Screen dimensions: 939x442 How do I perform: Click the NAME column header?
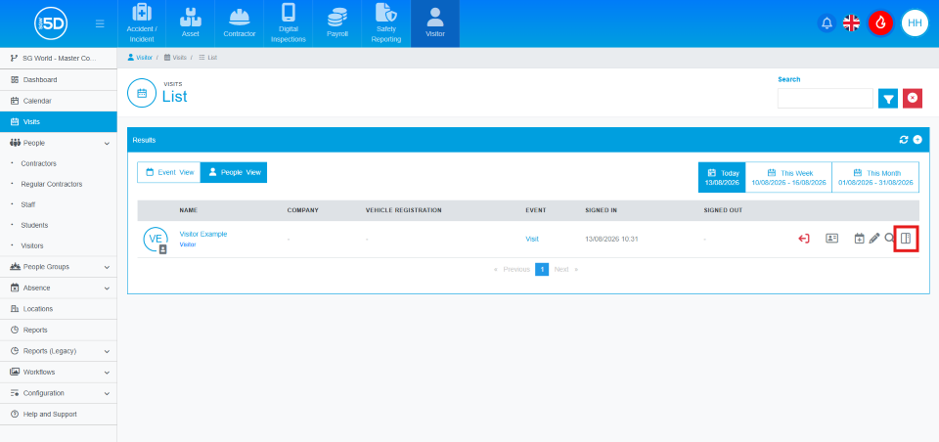point(189,210)
